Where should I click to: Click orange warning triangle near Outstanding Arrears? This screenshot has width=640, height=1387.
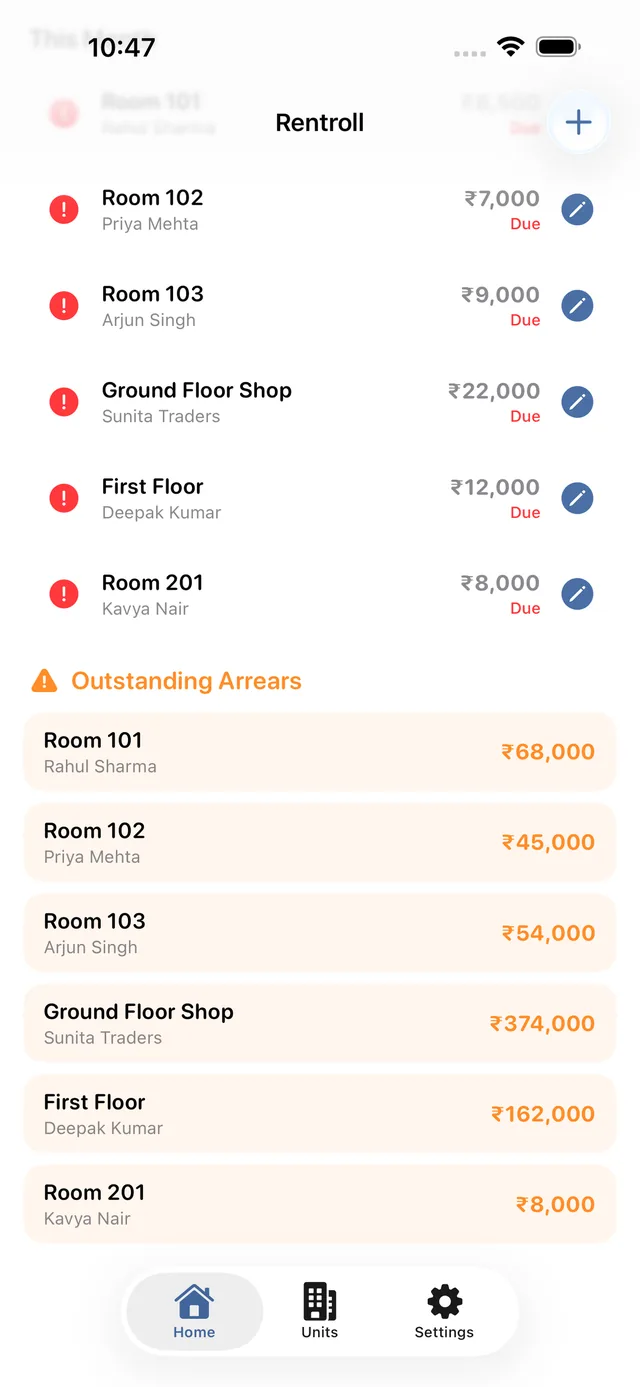point(45,681)
